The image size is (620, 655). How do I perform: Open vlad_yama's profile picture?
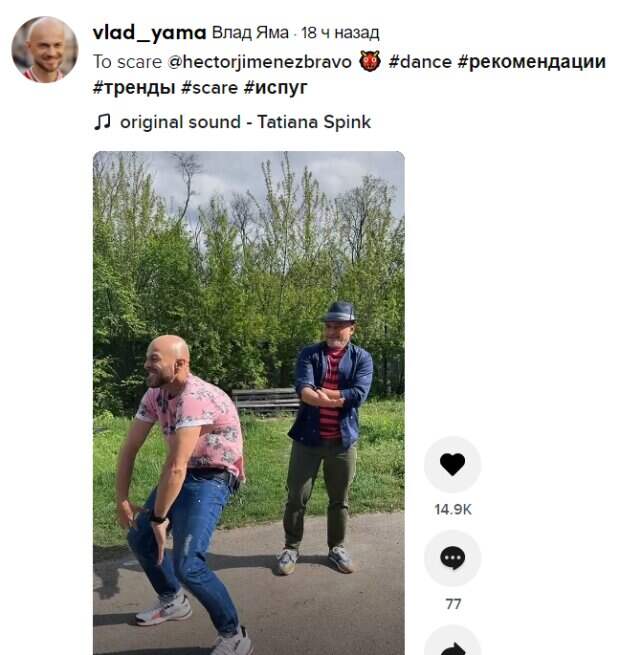[x=44, y=50]
